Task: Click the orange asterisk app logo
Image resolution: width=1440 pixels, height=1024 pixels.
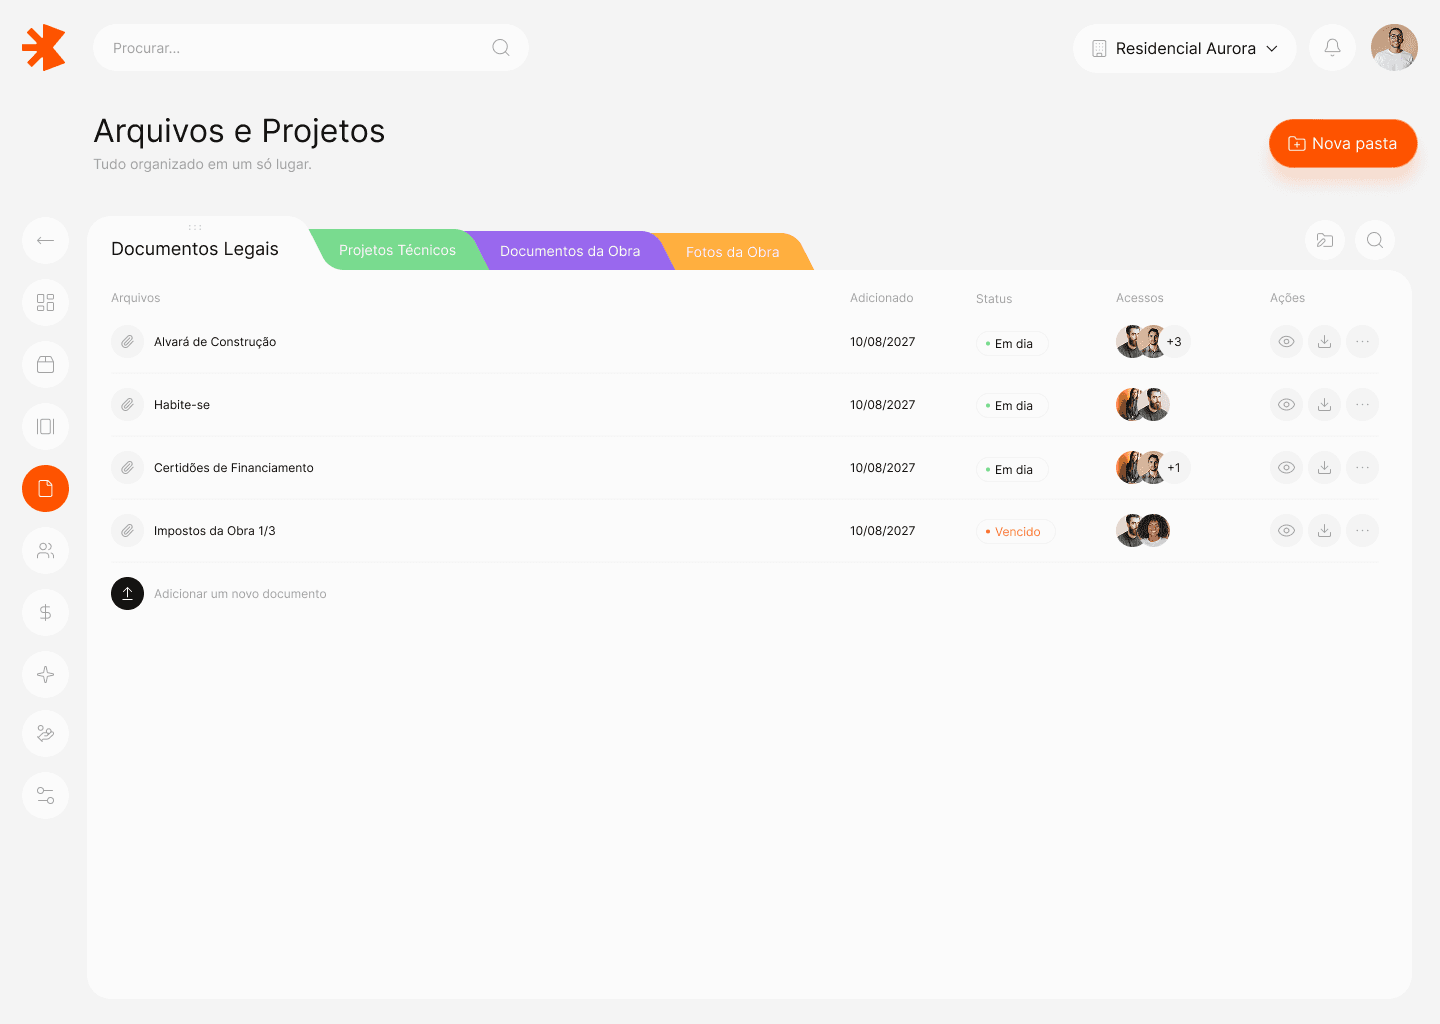Action: (44, 47)
